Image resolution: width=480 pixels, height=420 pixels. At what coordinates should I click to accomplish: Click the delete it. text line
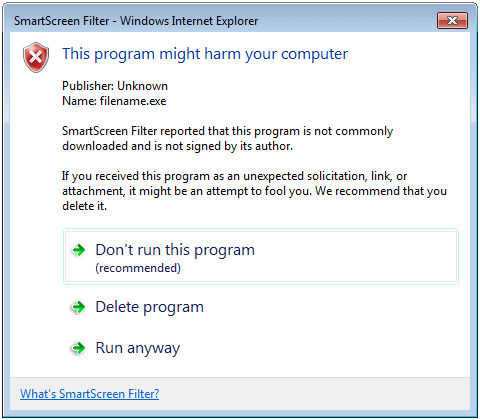pos(85,206)
